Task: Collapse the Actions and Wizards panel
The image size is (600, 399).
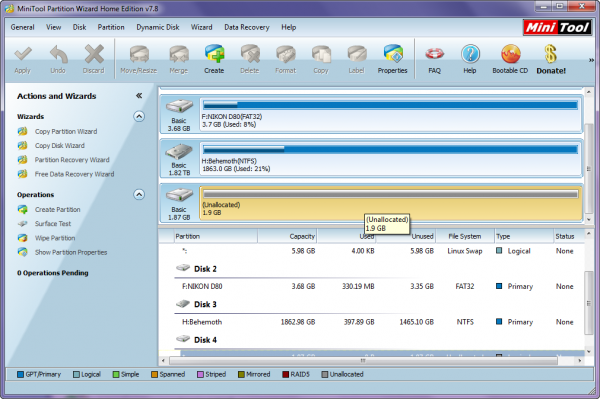Action: tap(139, 96)
